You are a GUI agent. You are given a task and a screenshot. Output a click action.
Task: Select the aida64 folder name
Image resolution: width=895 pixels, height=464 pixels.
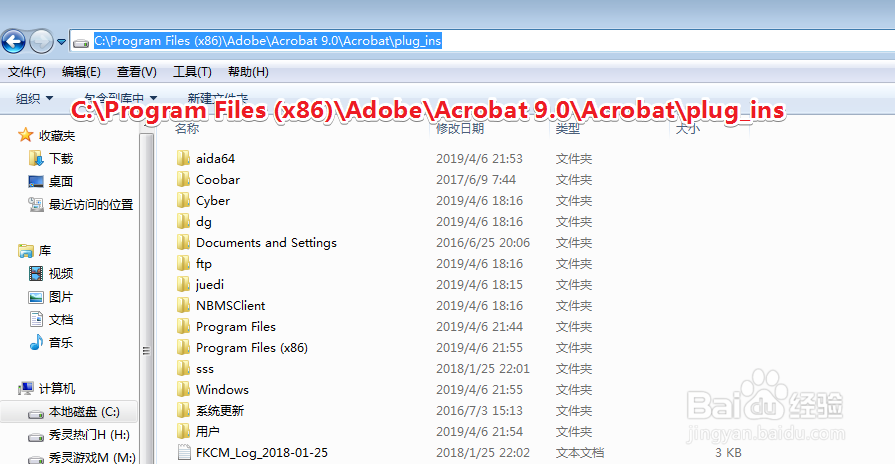pos(215,159)
